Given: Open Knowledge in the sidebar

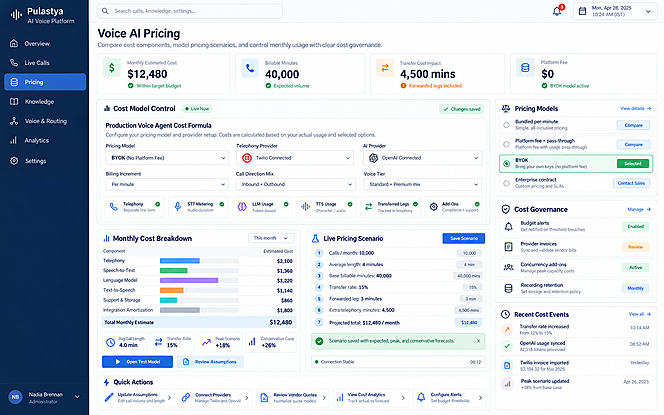Looking at the screenshot, I should pyautogui.click(x=44, y=102).
